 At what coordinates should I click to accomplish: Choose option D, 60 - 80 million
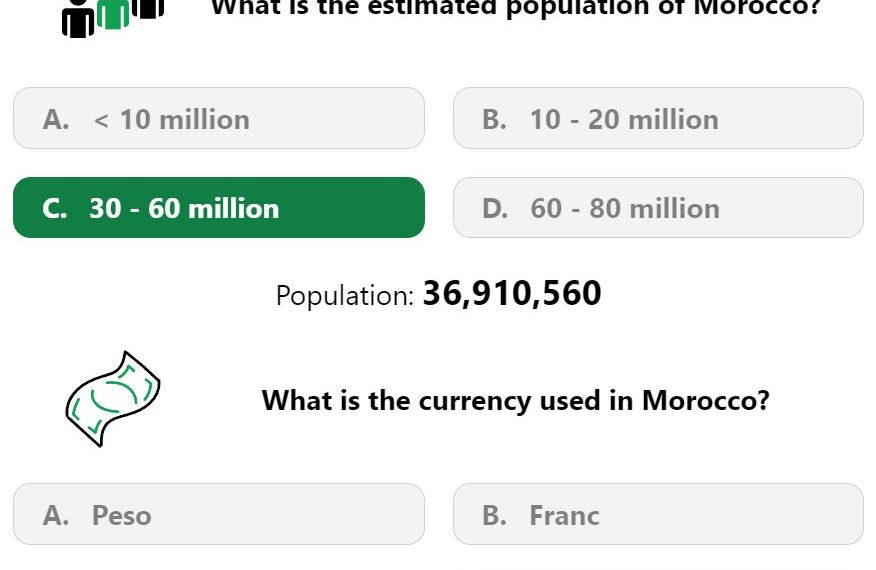pos(659,208)
